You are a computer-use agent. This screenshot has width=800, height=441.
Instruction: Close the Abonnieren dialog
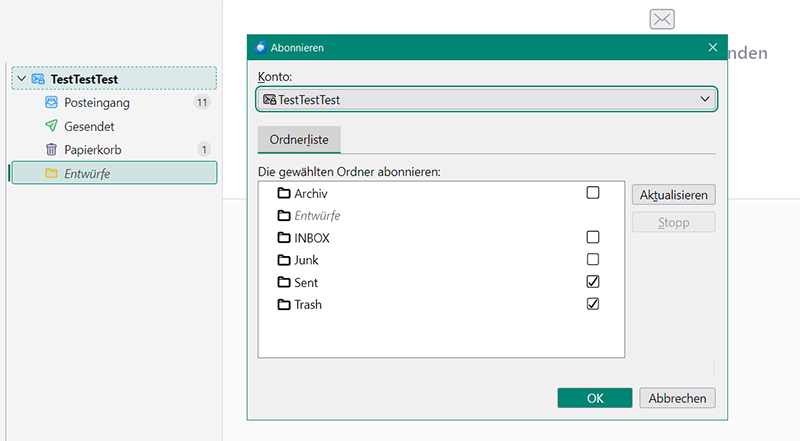(x=713, y=47)
